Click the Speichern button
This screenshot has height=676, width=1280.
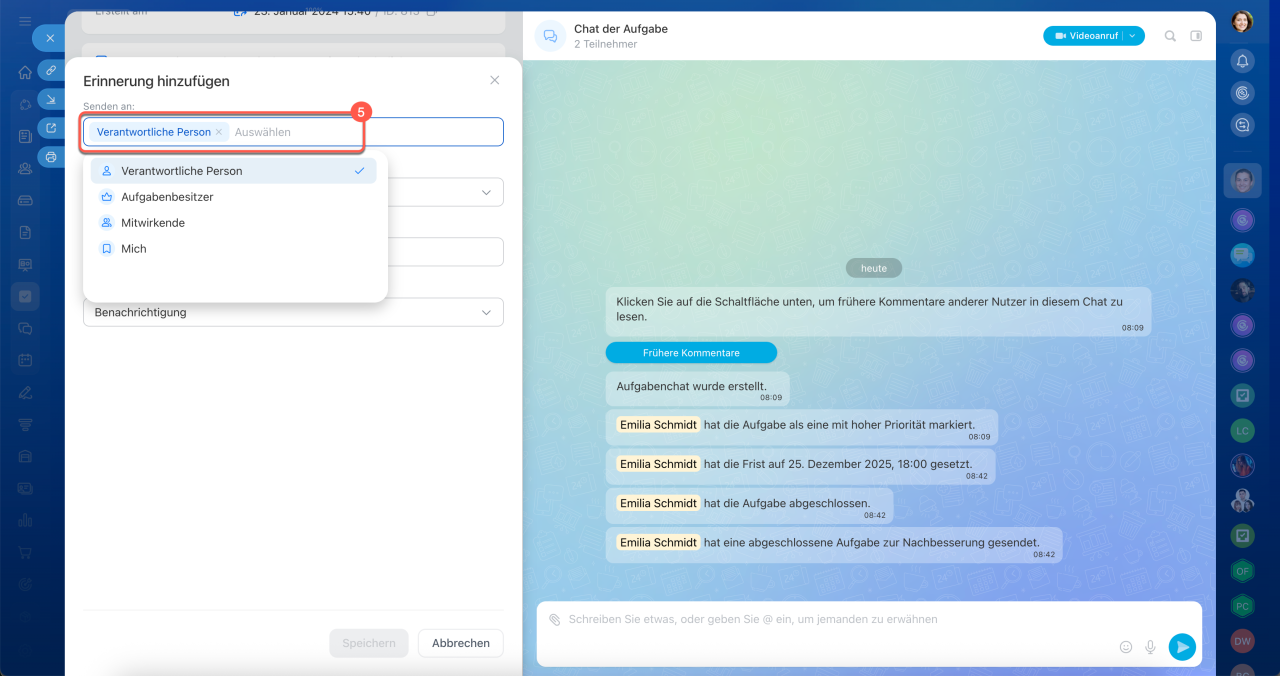[369, 643]
